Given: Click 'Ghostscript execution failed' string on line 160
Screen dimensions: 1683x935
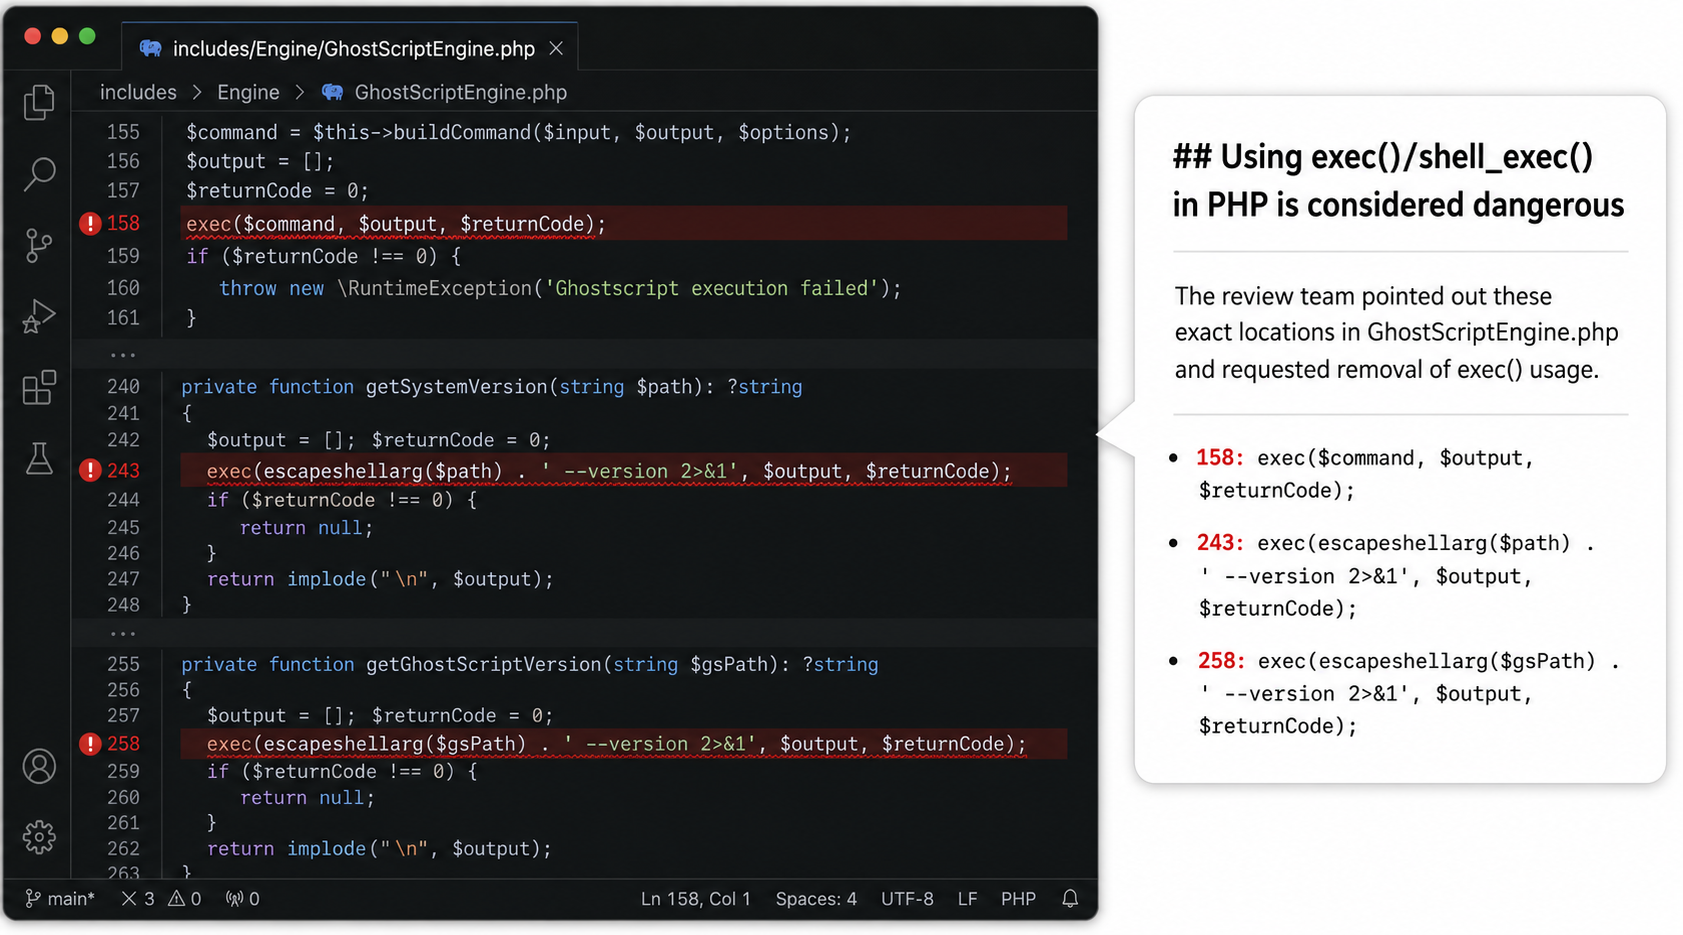Looking at the screenshot, I should (x=712, y=288).
